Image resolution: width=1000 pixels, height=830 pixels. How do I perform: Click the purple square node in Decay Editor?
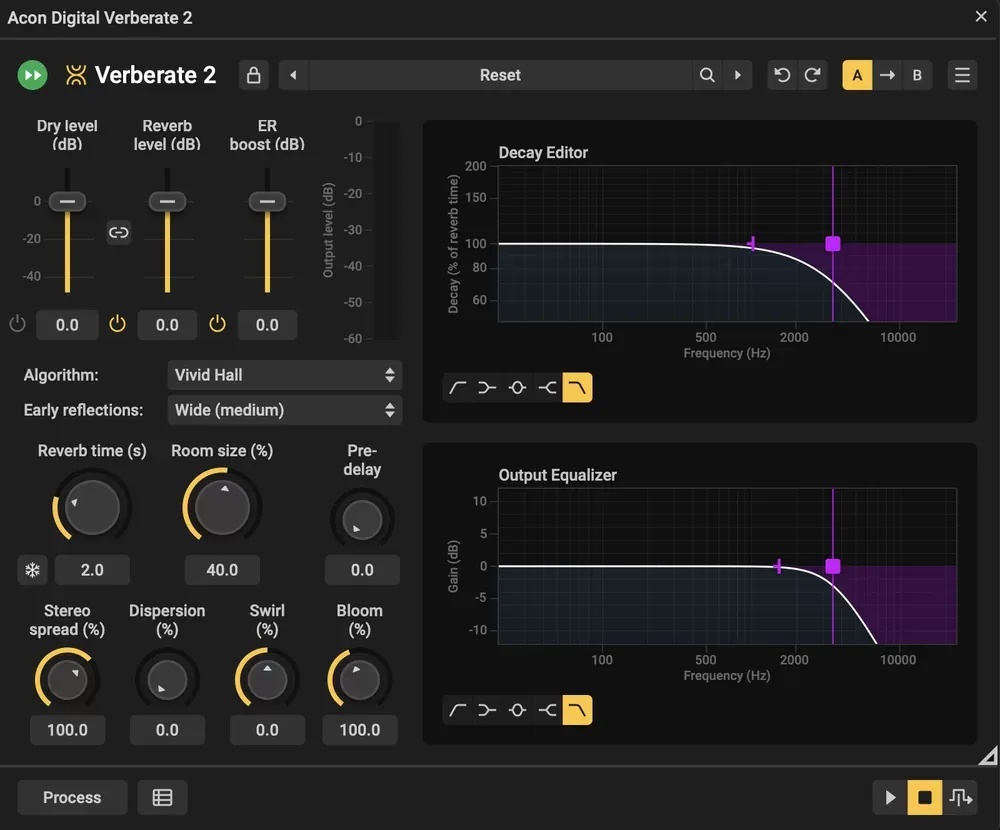[833, 244]
